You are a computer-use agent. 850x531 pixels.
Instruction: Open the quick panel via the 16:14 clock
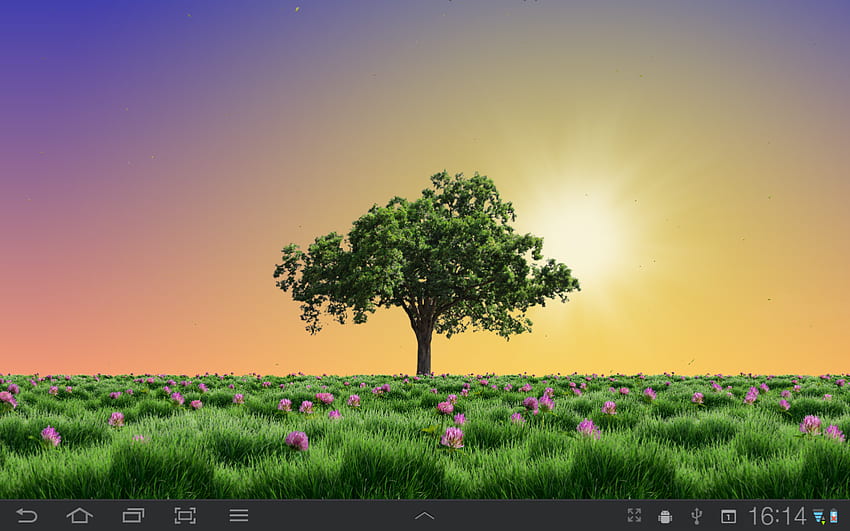pyautogui.click(x=777, y=516)
